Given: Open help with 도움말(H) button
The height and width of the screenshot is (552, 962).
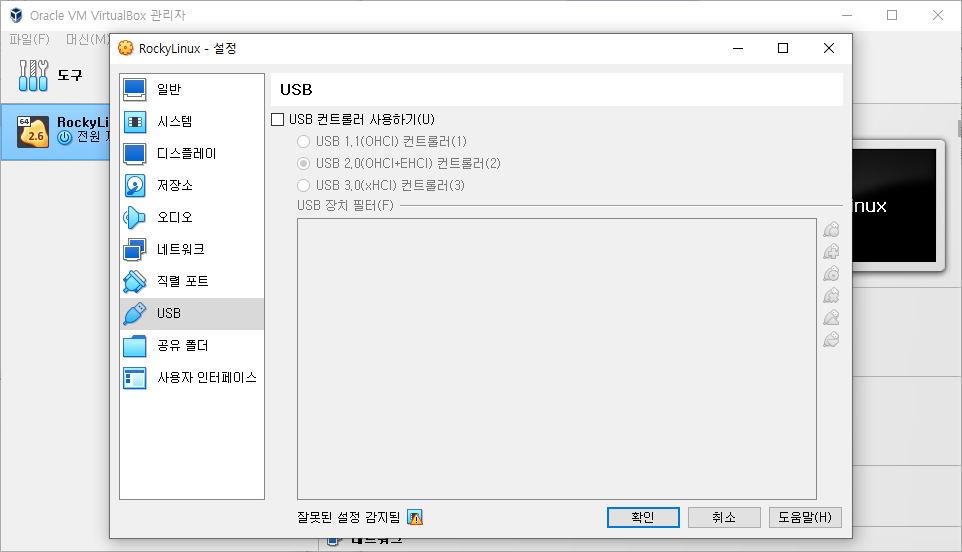Looking at the screenshot, I should 805,517.
